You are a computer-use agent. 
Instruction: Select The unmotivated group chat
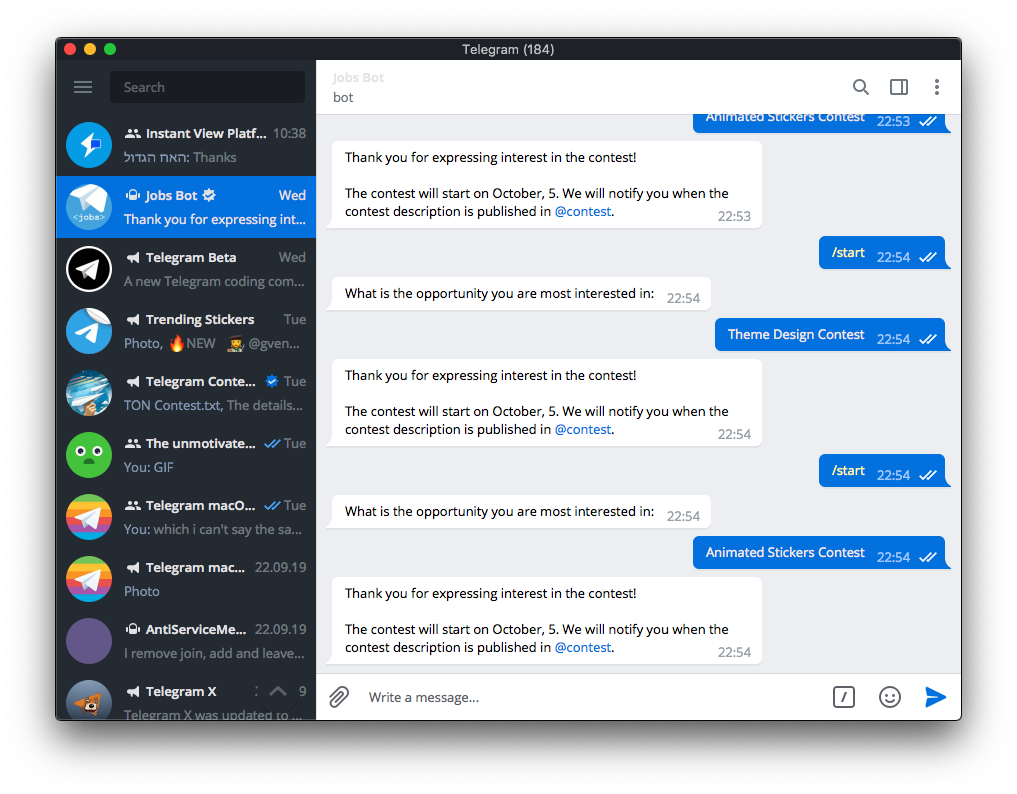(x=185, y=455)
